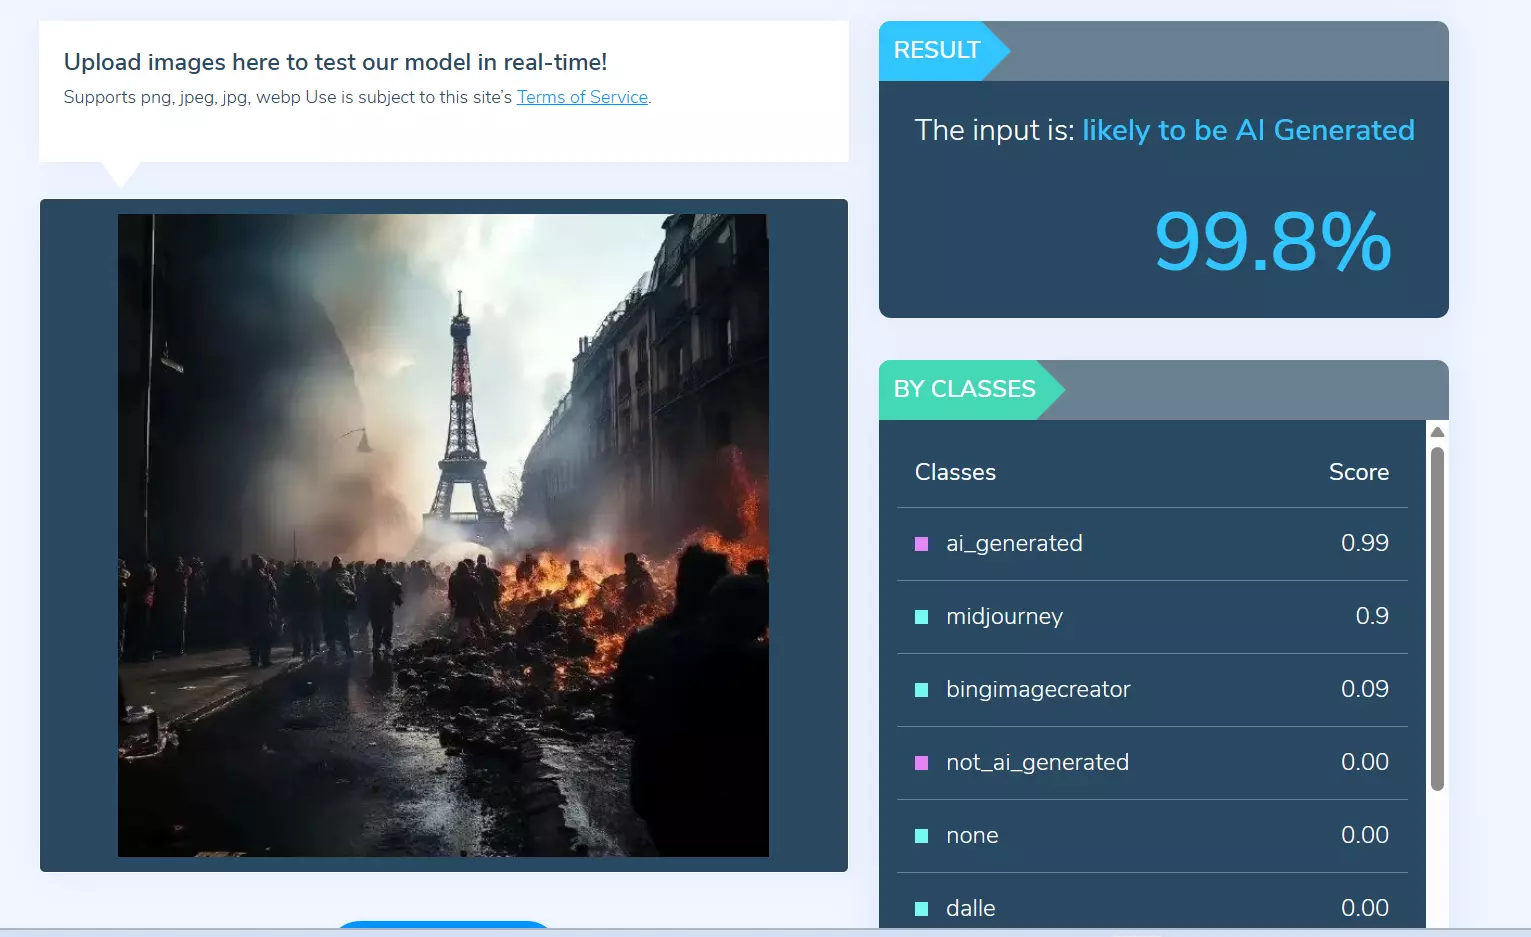Click the none class color square

(922, 836)
